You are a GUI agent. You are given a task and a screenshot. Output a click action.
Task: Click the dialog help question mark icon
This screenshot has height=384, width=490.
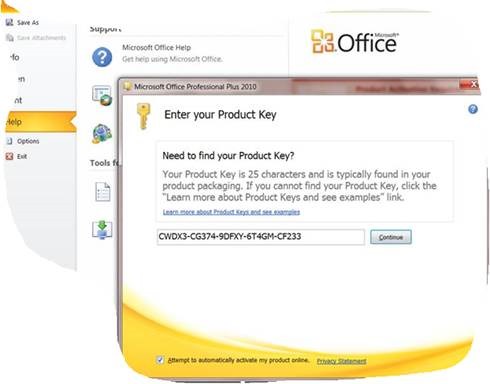(x=473, y=109)
